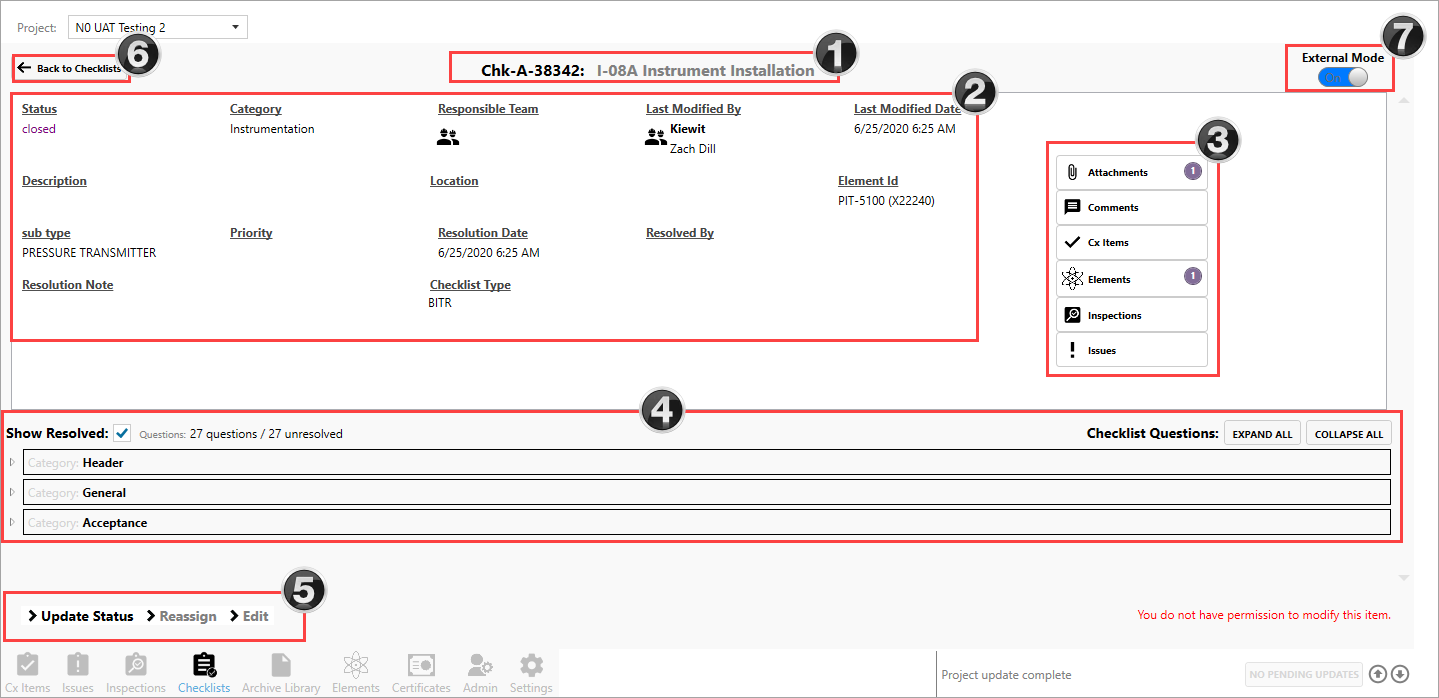Viewport: 1439px width, 698px height.
Task: Click the Kiewit team icon
Action: (656, 138)
